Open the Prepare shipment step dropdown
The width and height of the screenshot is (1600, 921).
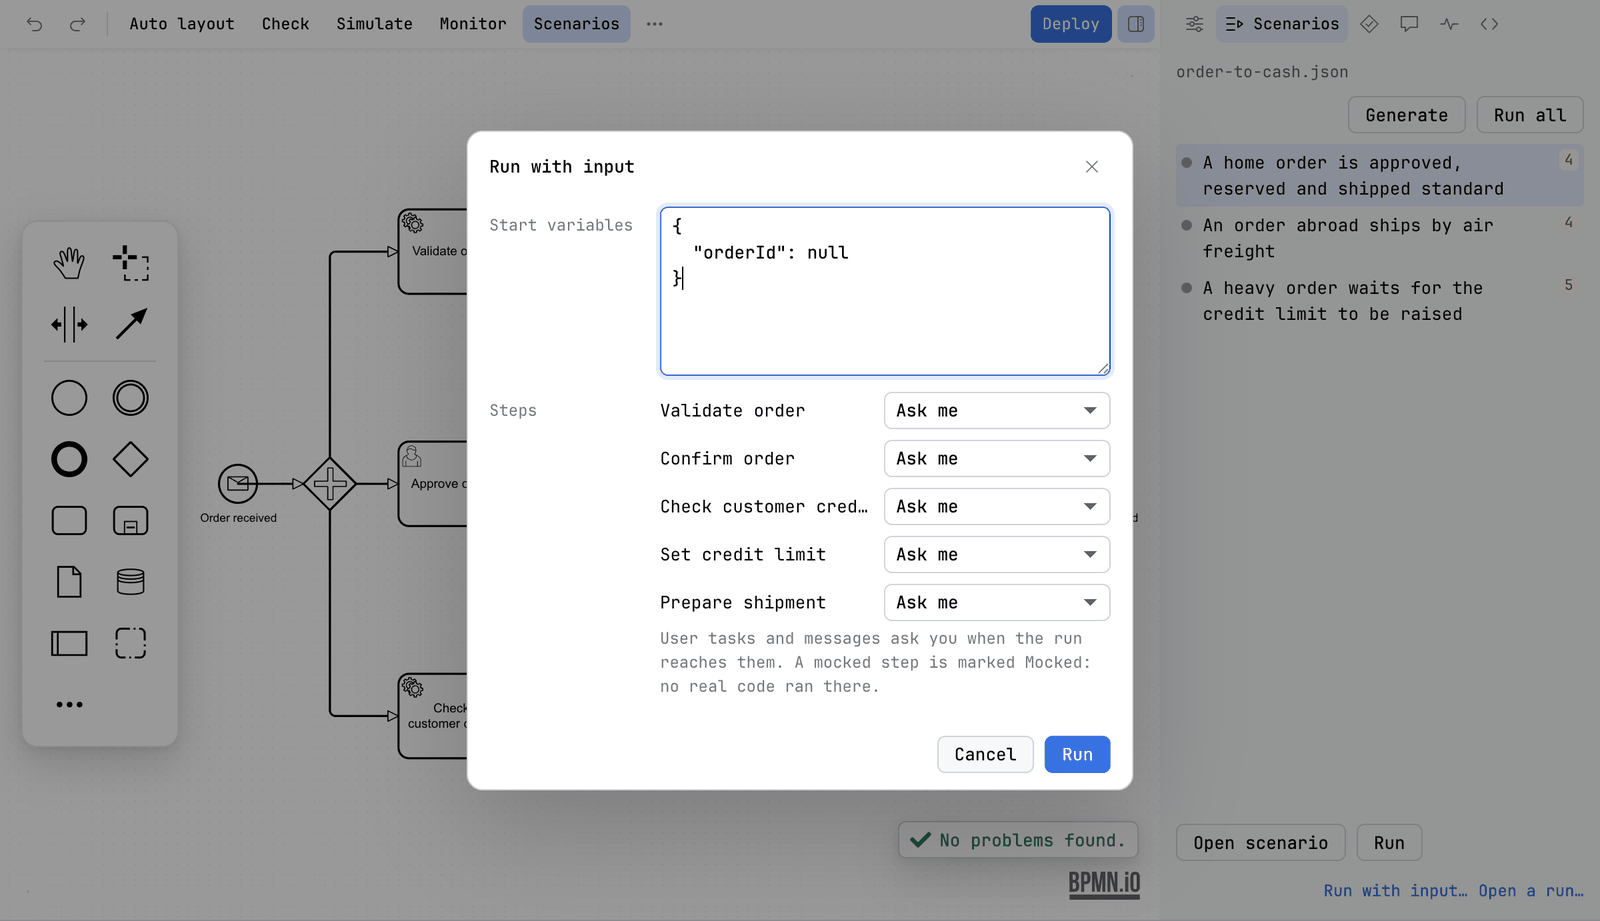pos(997,603)
